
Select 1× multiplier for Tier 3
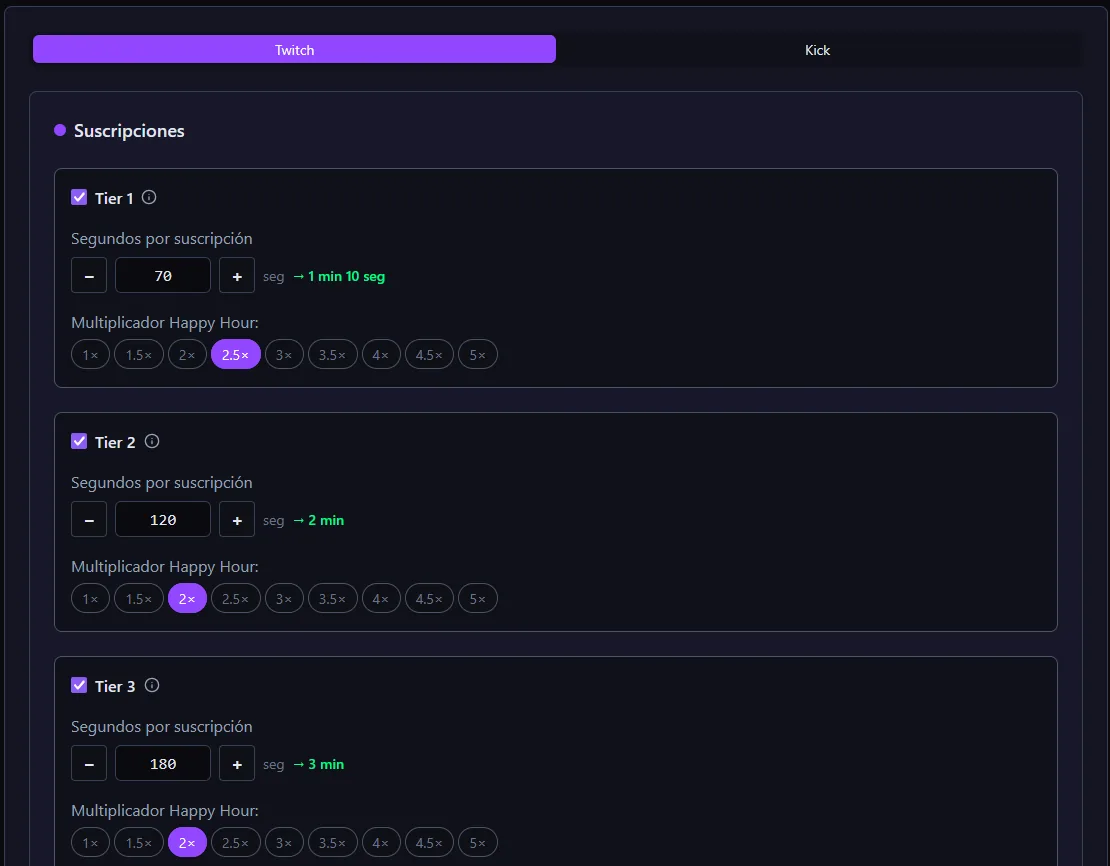pyautogui.click(x=91, y=843)
